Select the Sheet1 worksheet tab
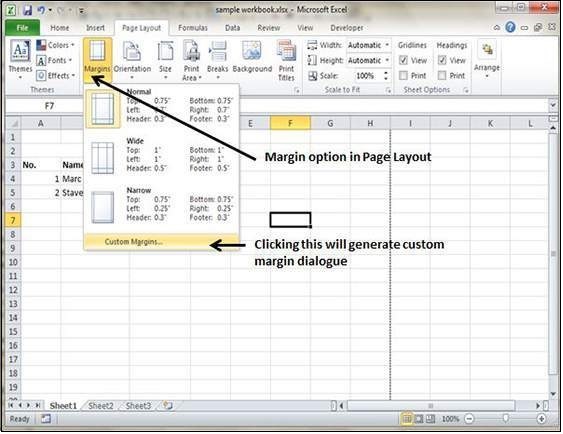The image size is (563, 434). coord(63,406)
